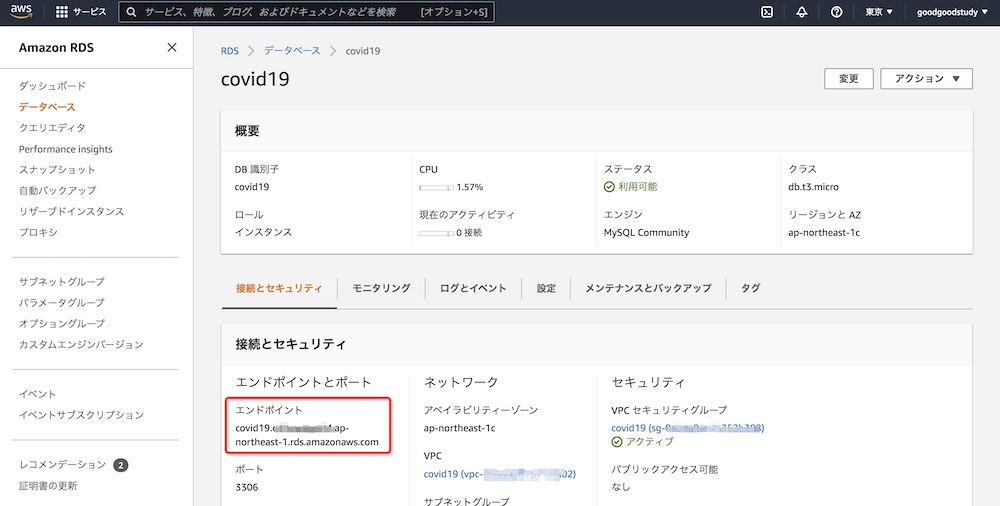Click the CPU usage bar

(x=436, y=187)
